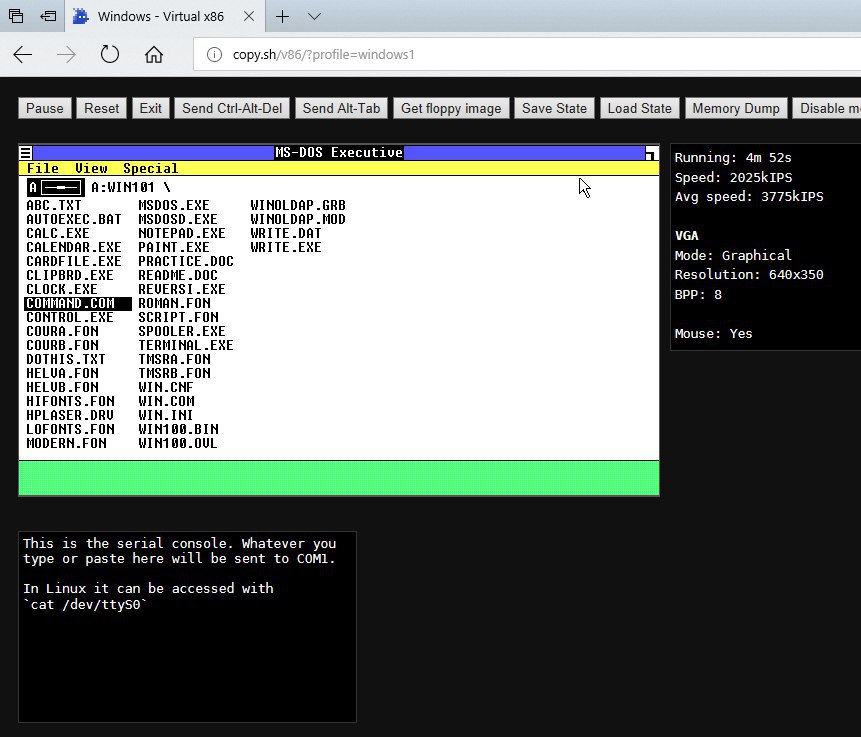This screenshot has width=861, height=737.
Task: Select TERMINAL.EXE file
Action: tap(186, 345)
